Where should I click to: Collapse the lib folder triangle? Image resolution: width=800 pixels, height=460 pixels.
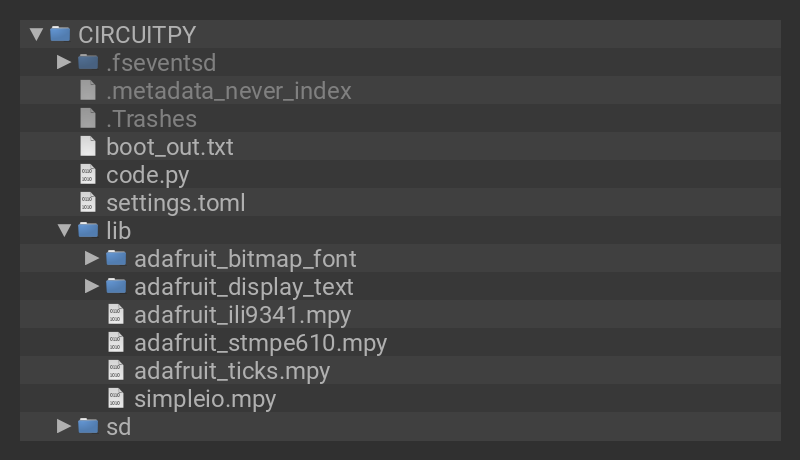(64, 231)
